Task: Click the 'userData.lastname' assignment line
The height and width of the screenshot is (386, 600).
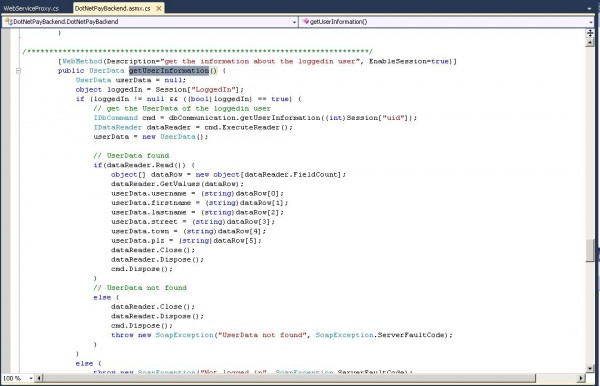Action: [x=197, y=212]
